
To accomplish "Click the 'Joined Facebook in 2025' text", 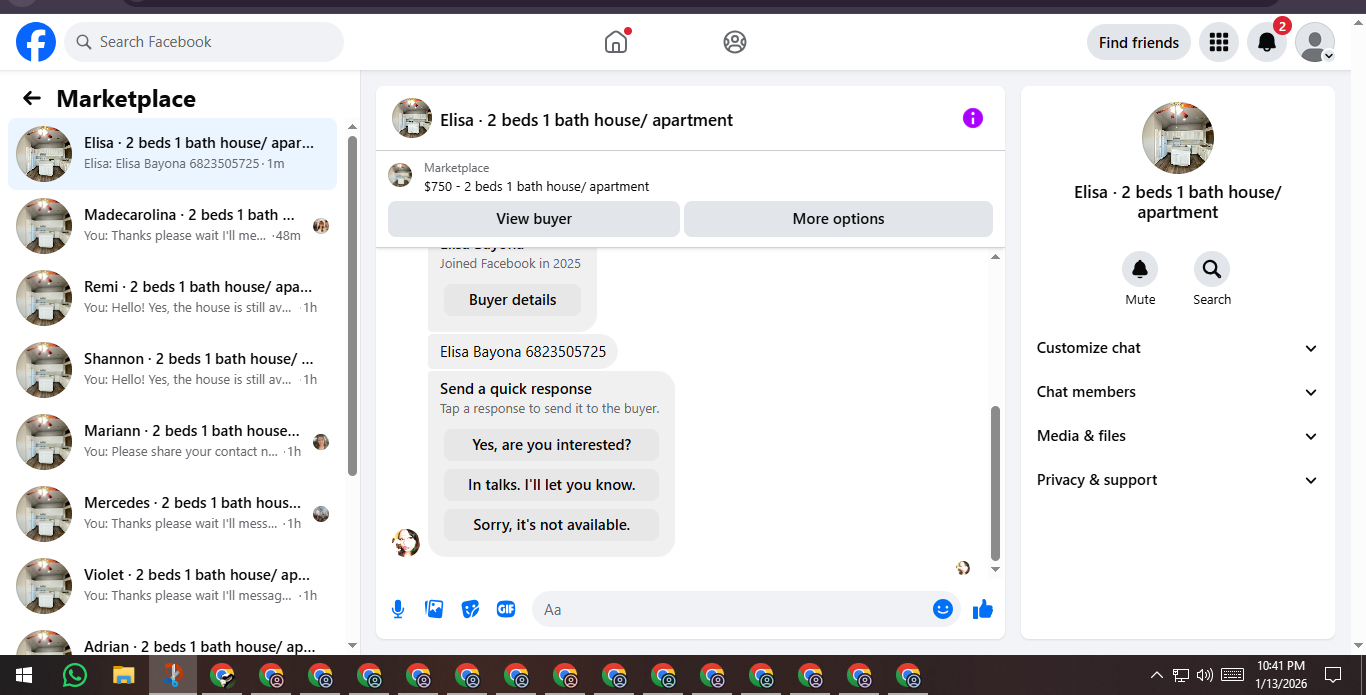I will coord(510,264).
